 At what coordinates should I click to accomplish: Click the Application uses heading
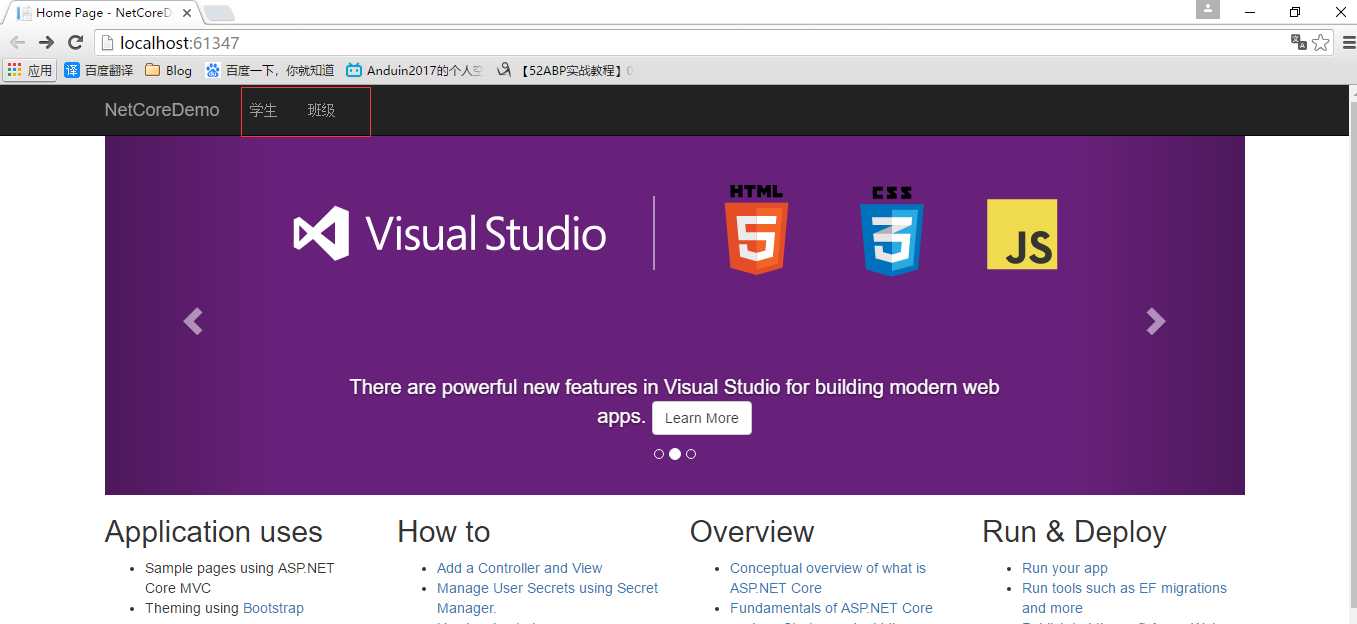coord(214,531)
